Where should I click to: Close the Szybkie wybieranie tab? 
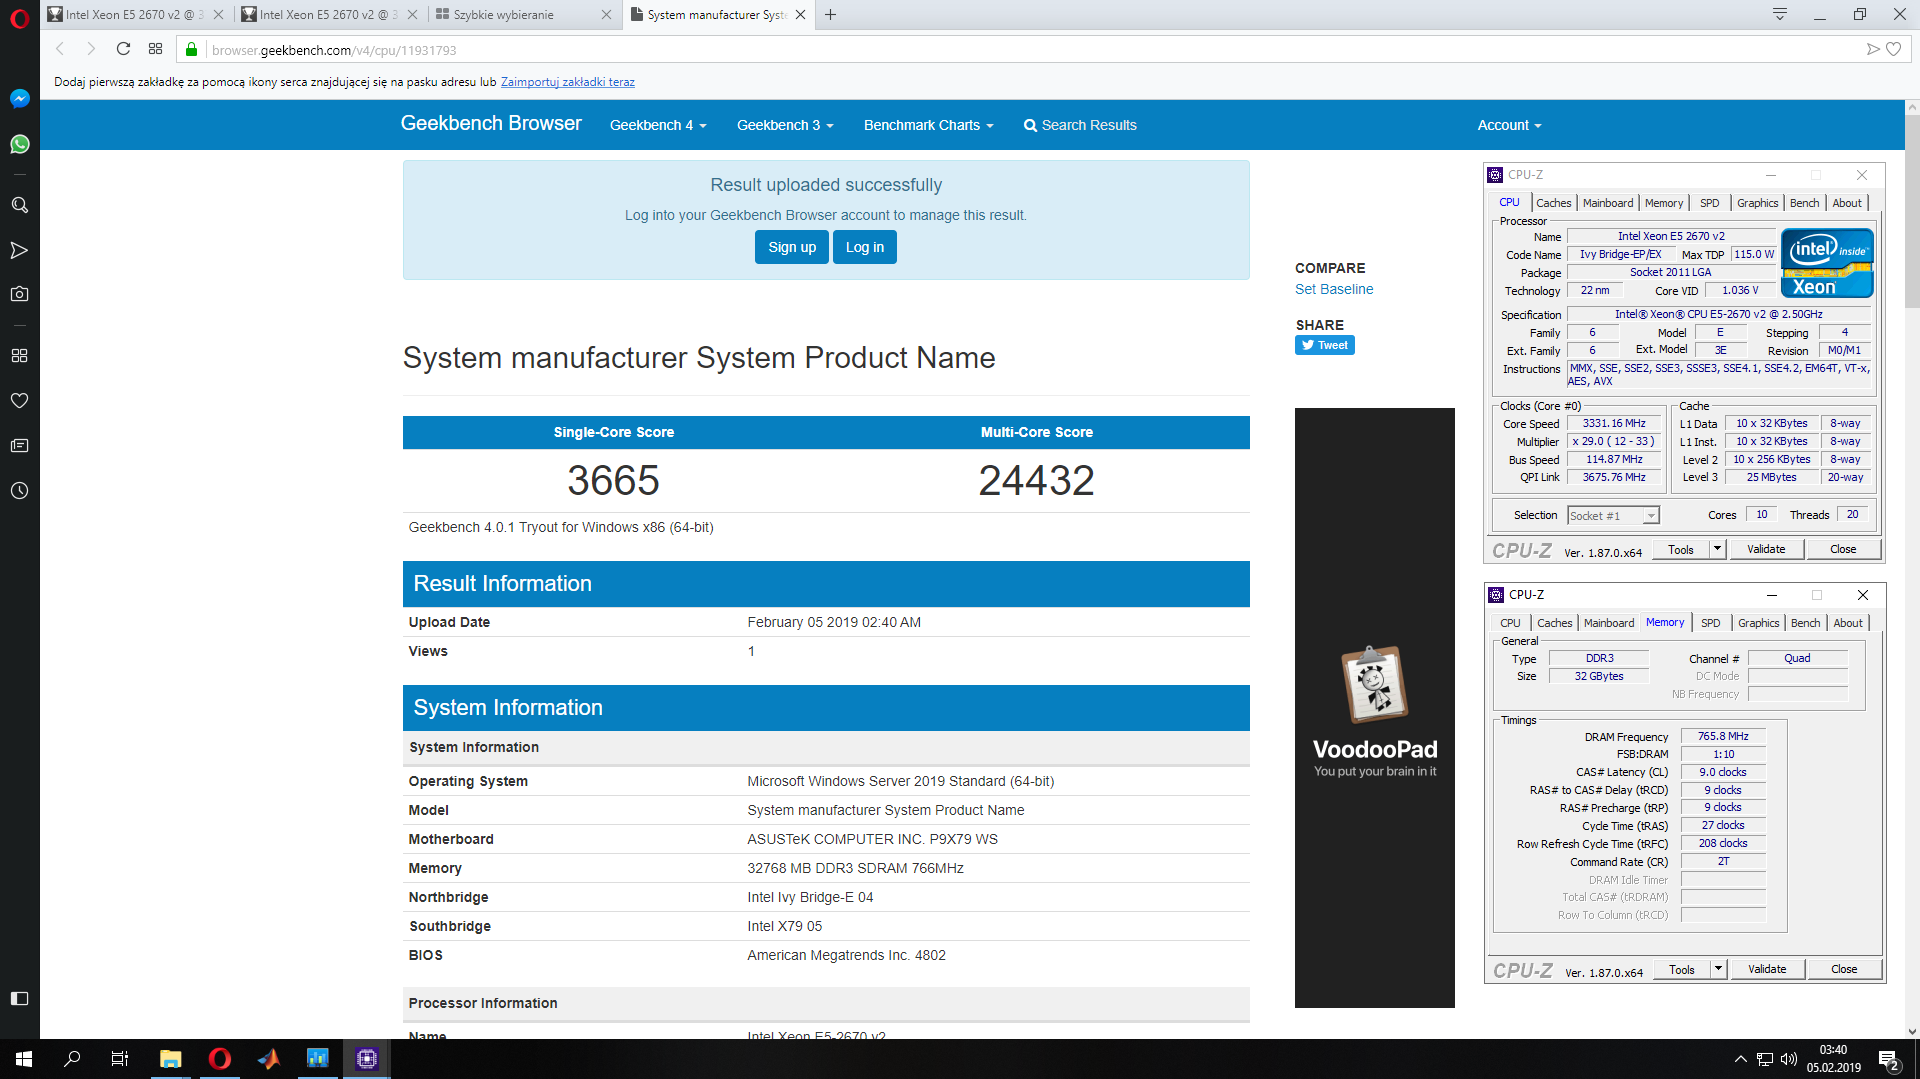click(607, 15)
